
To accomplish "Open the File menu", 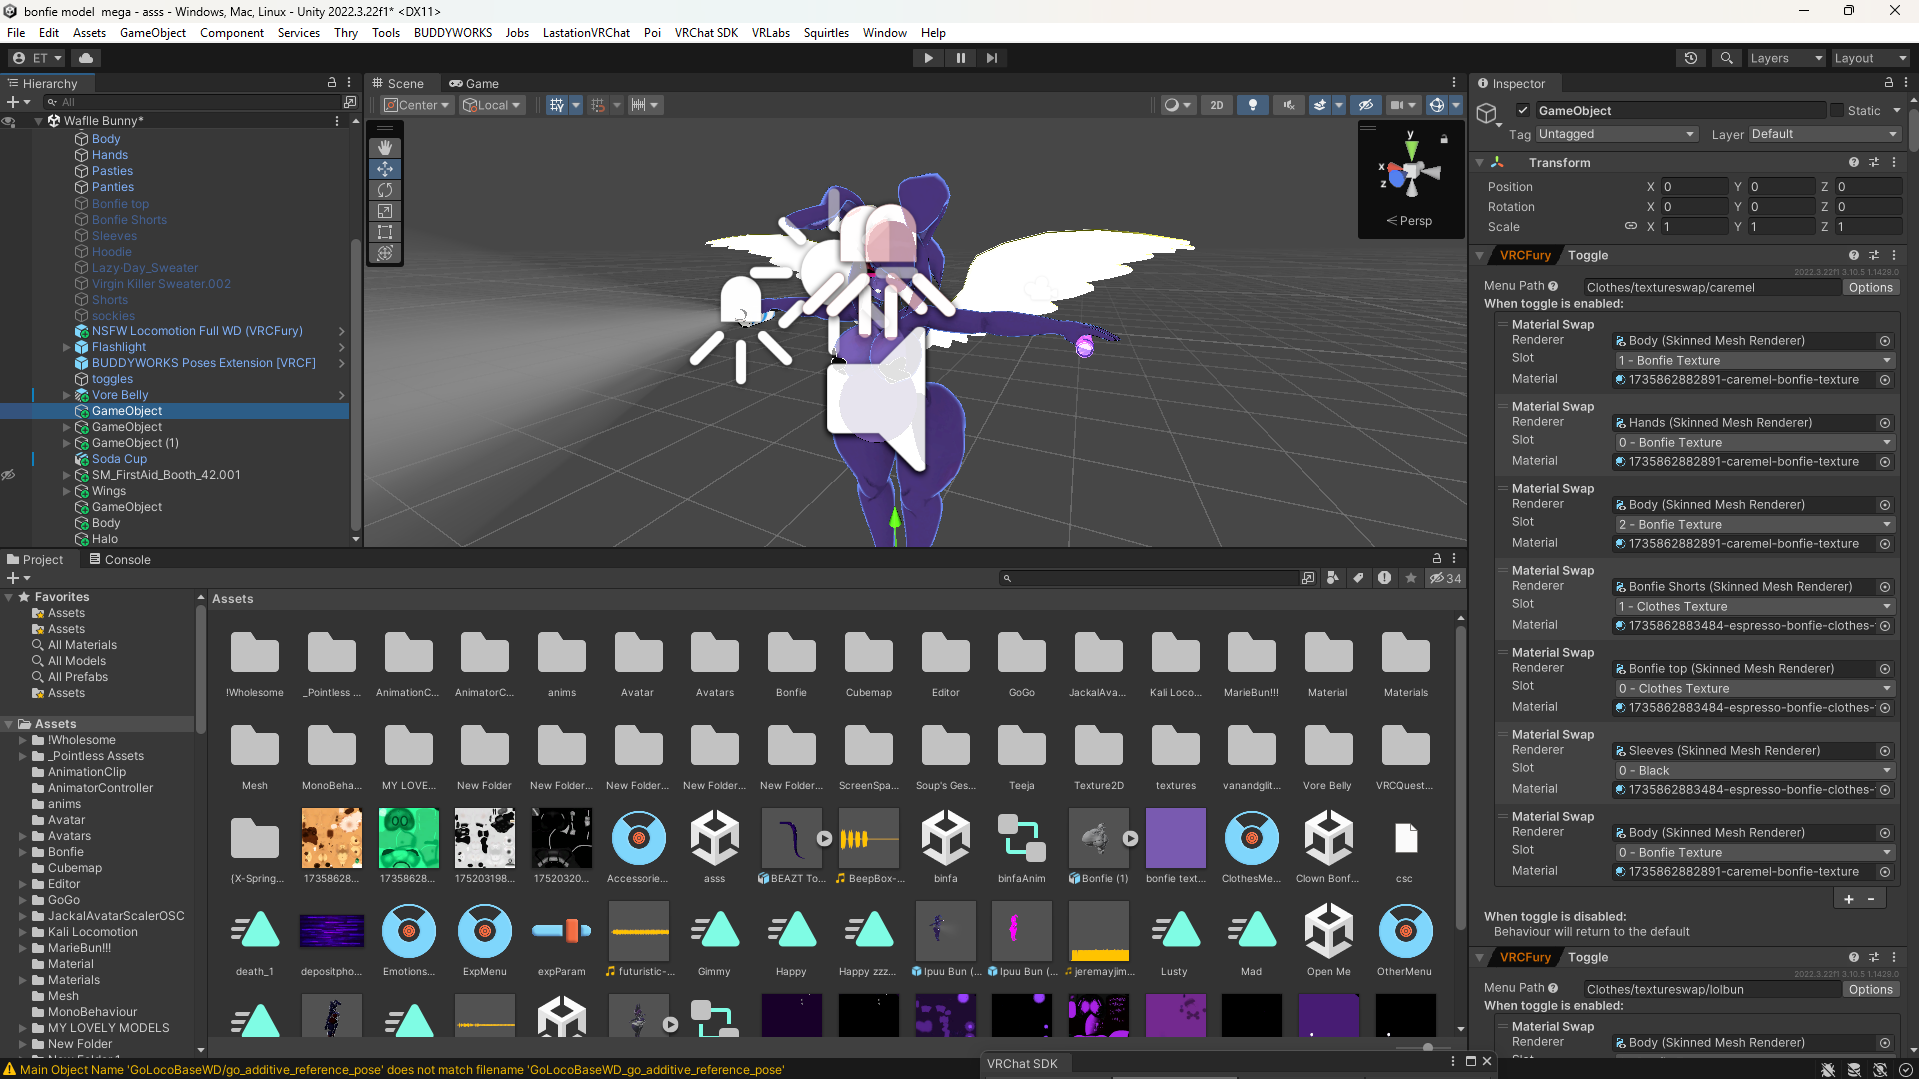I will (16, 33).
